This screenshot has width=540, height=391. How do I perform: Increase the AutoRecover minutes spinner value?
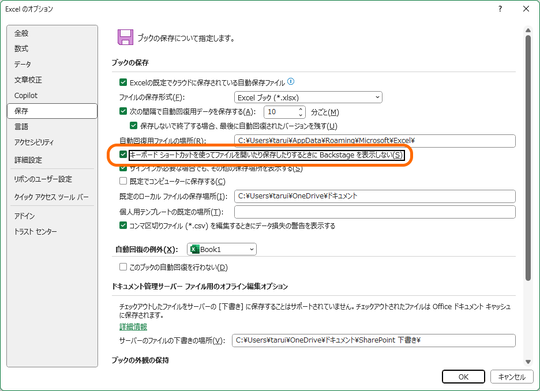(300, 109)
